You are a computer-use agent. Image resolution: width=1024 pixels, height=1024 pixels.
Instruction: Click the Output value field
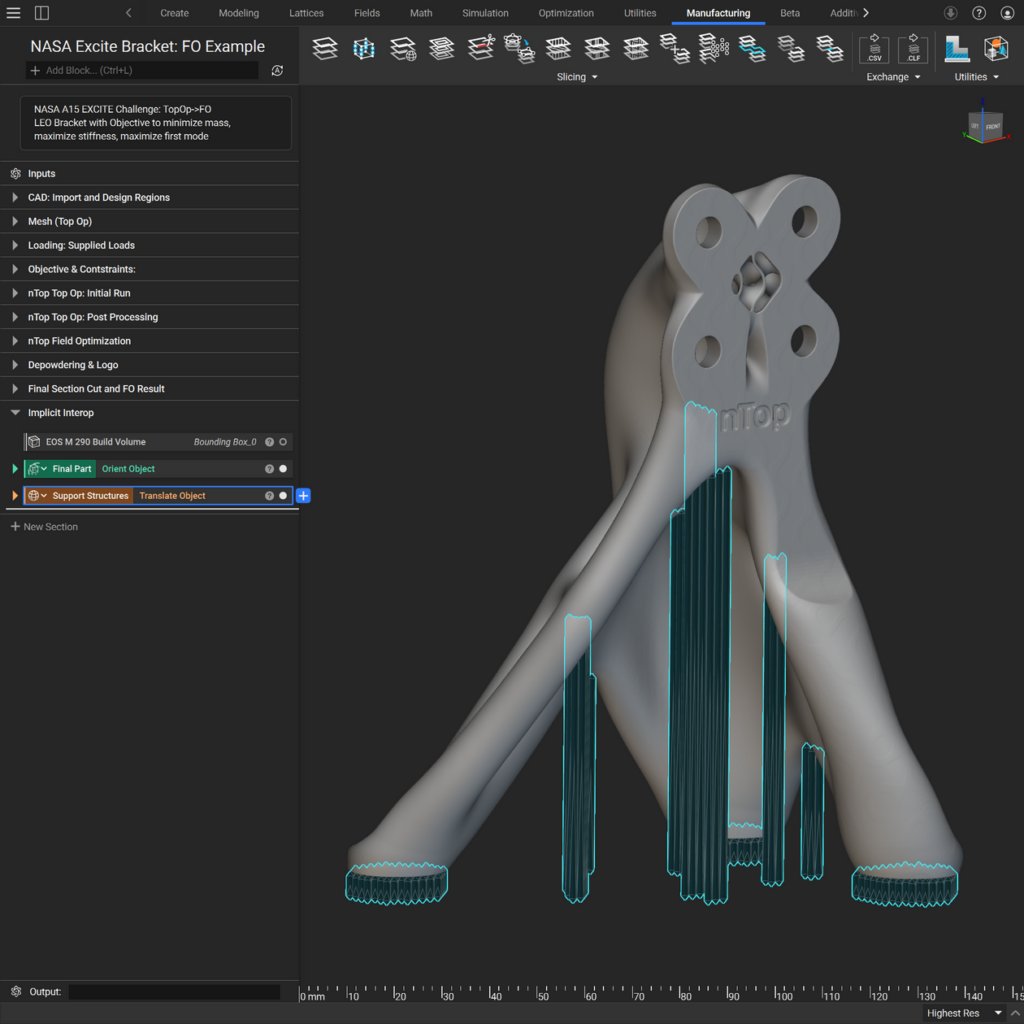(x=174, y=992)
